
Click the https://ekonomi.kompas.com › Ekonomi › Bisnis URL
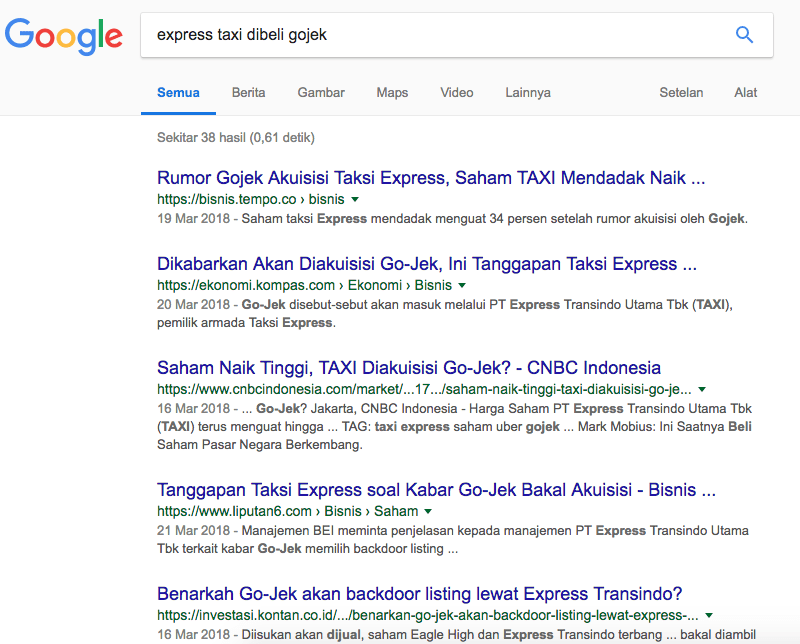click(304, 285)
